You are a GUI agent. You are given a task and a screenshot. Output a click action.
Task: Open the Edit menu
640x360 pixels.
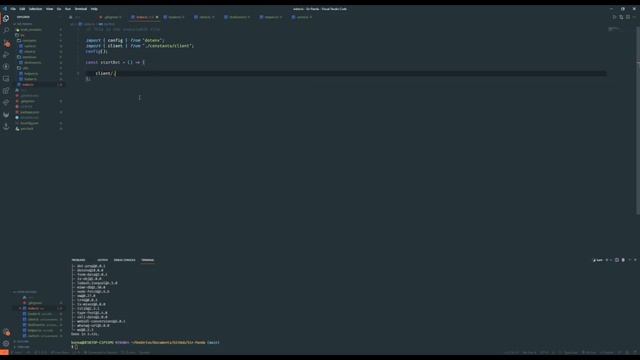pos(22,9)
